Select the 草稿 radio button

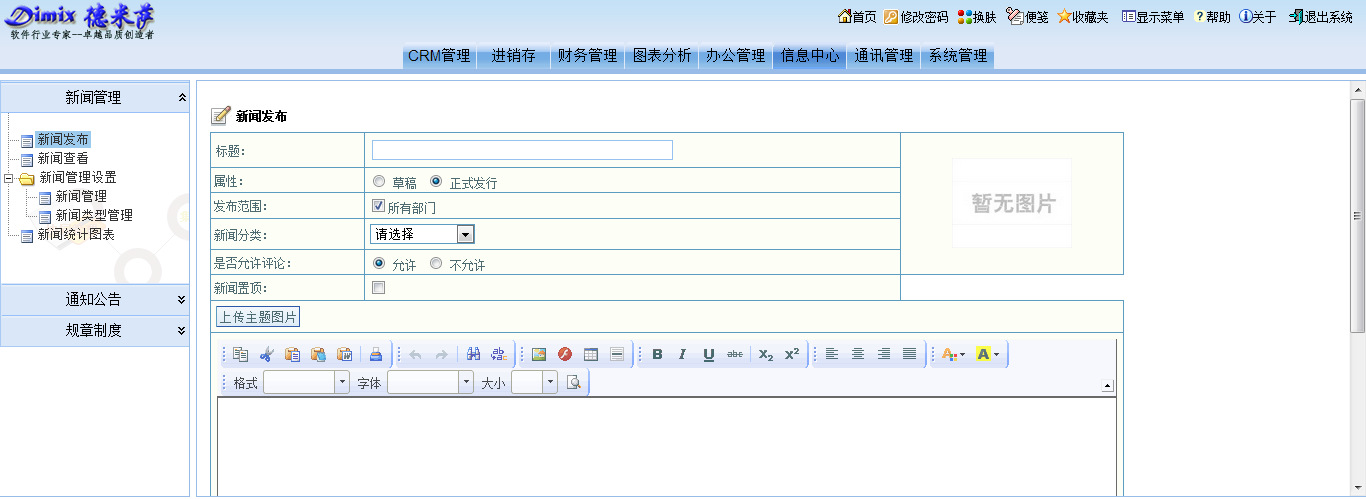tap(379, 182)
